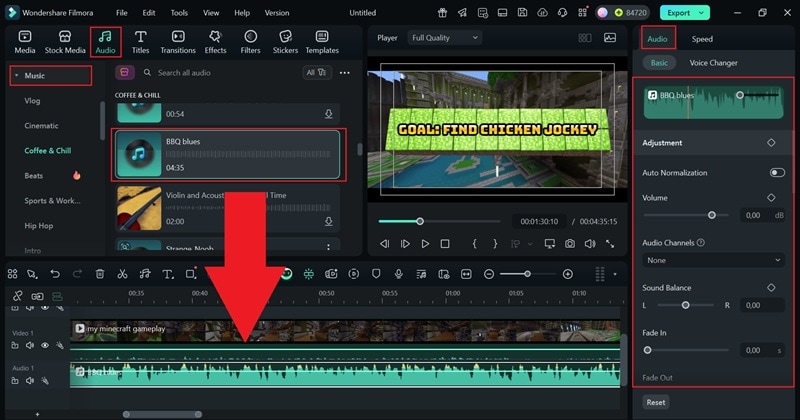Open the Edit menu
This screenshot has width=800, height=420.
pyautogui.click(x=148, y=13)
